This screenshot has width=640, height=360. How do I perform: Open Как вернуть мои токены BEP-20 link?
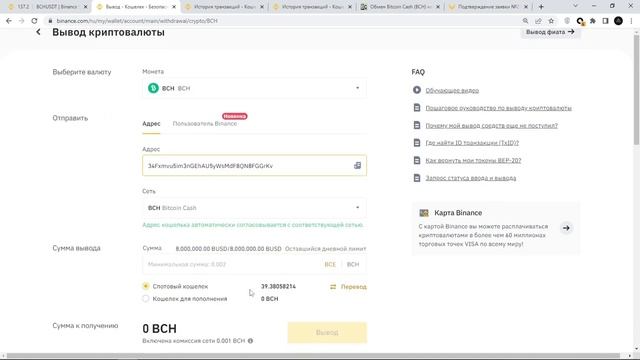tap(473, 160)
